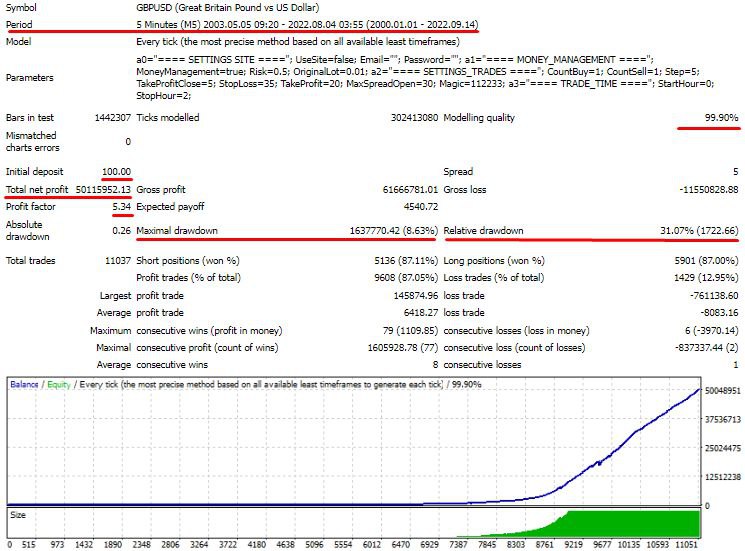Select Modelling quality value 99.90%
This screenshot has height=551, width=745.
click(x=721, y=118)
